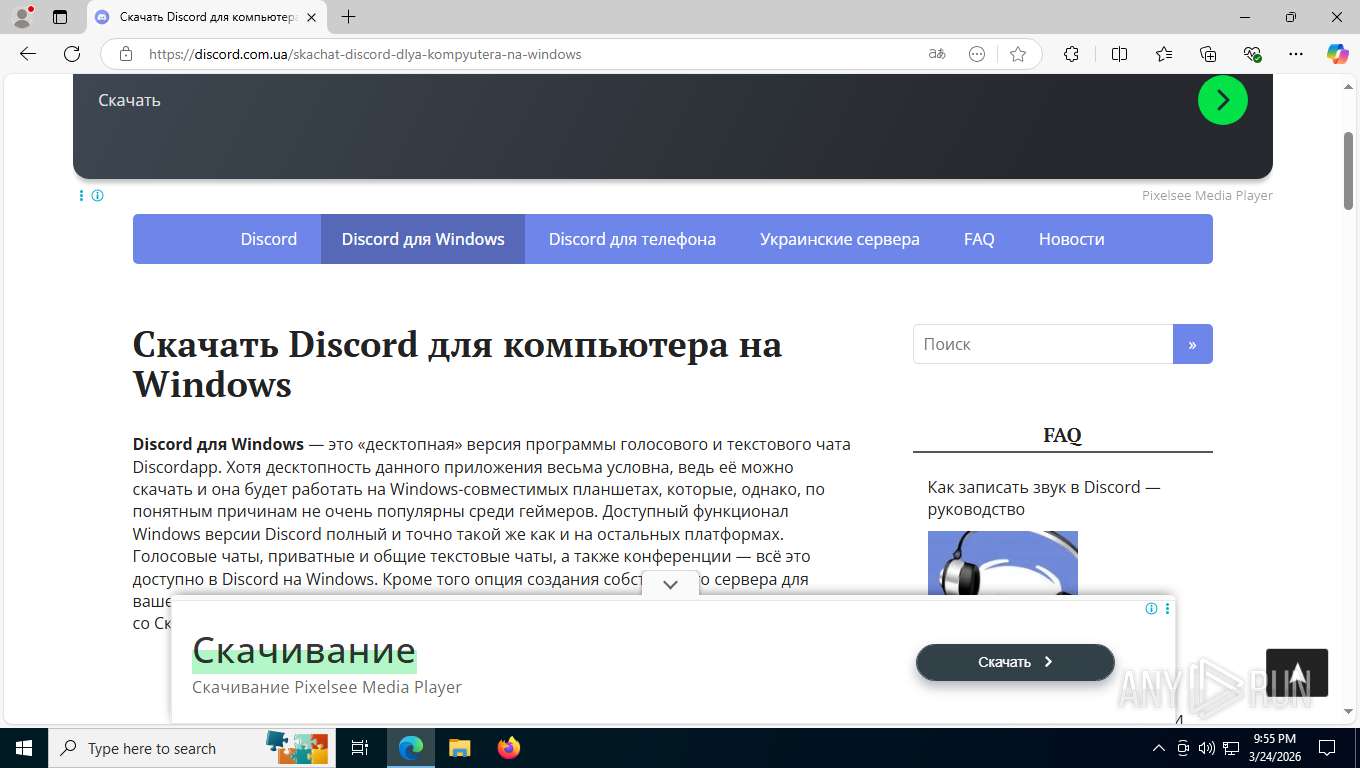Open the favorites list
This screenshot has height=768, width=1360.
[x=1164, y=54]
